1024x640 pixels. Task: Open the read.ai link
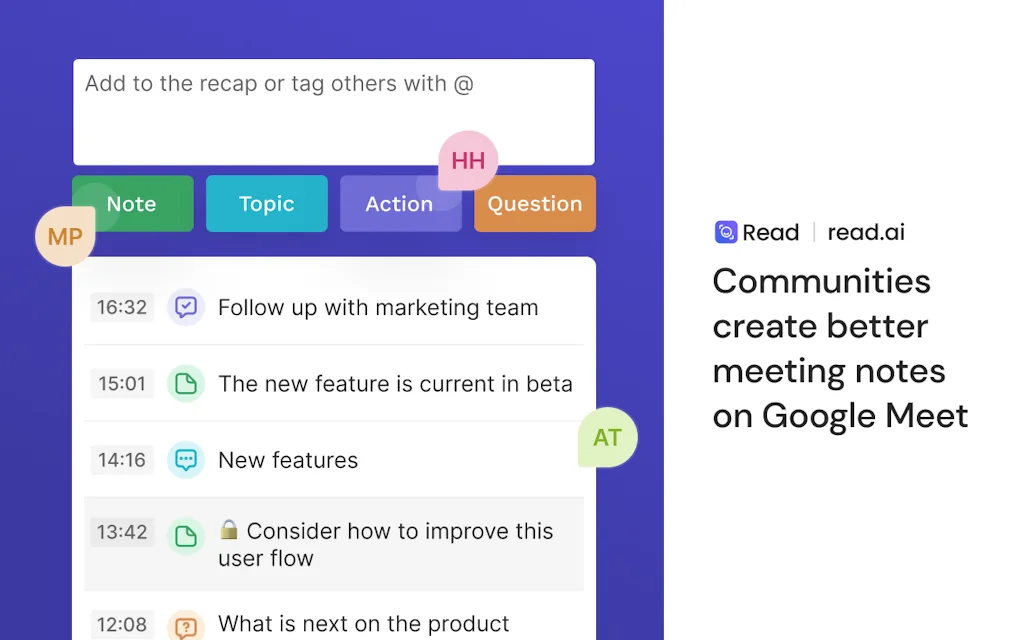click(x=865, y=231)
